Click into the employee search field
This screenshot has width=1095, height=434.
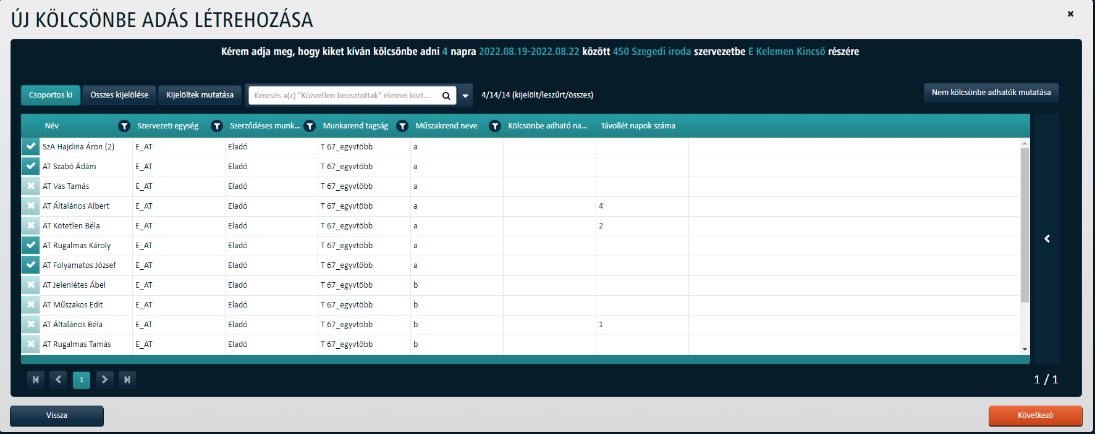point(344,95)
